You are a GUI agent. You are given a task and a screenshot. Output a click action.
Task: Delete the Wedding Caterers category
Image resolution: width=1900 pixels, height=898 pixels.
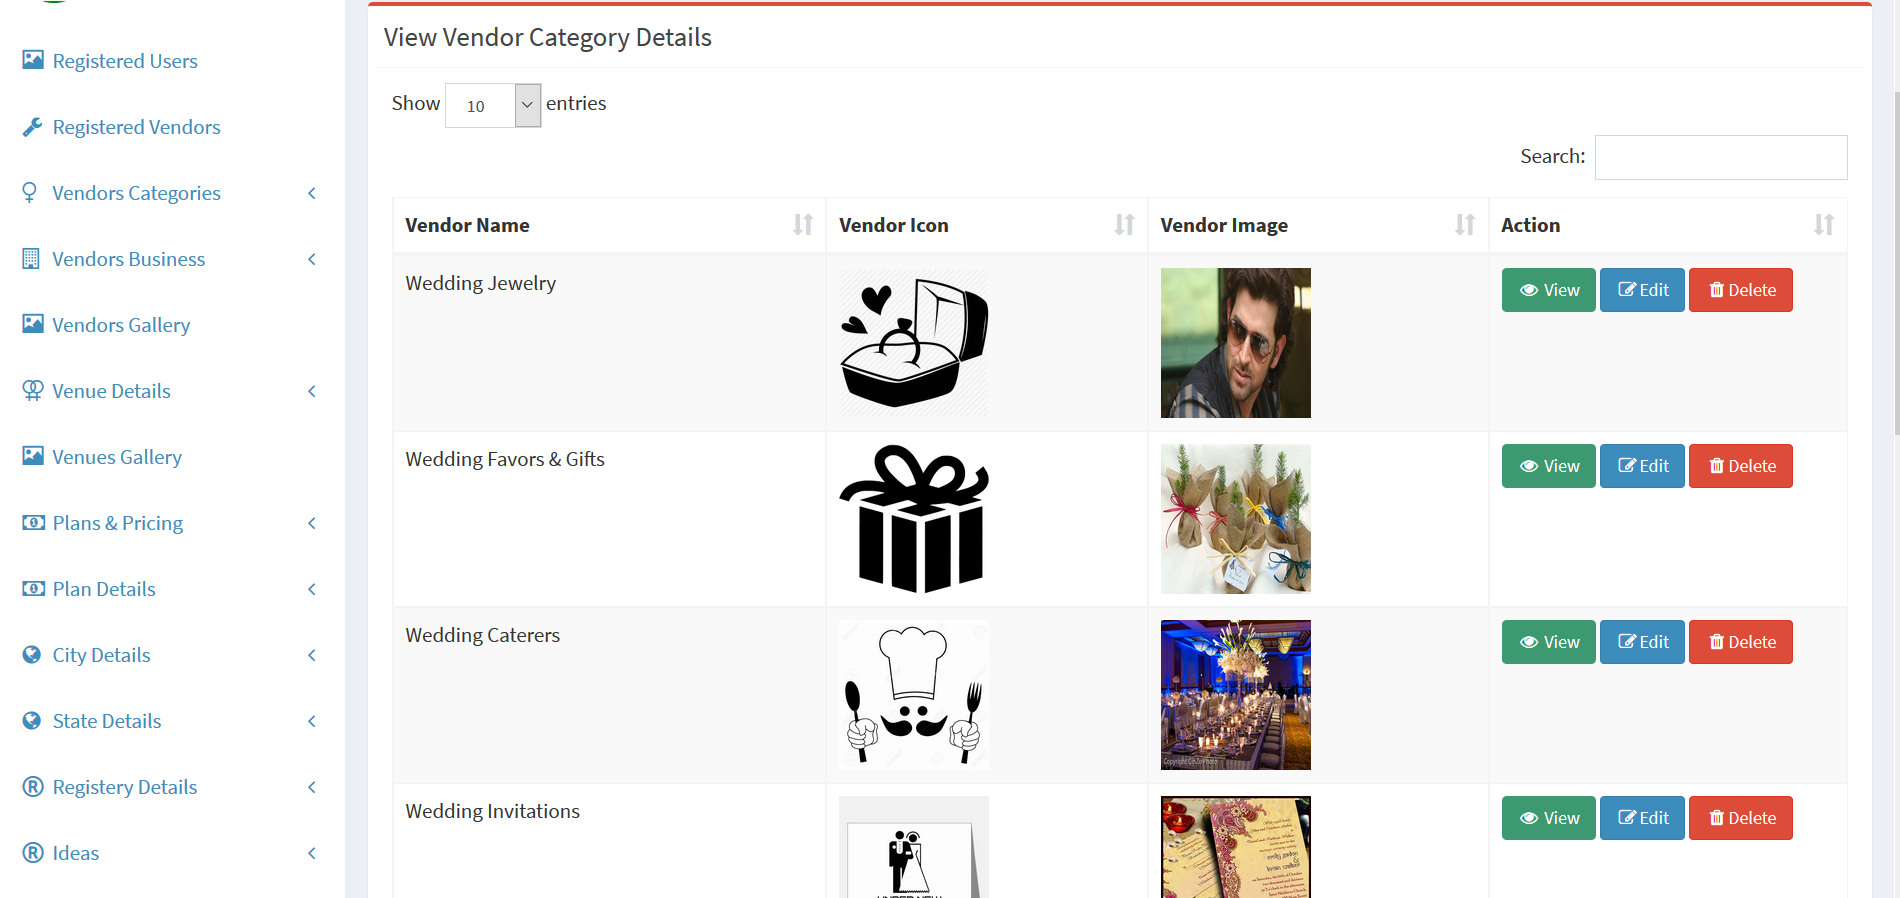[1740, 642]
